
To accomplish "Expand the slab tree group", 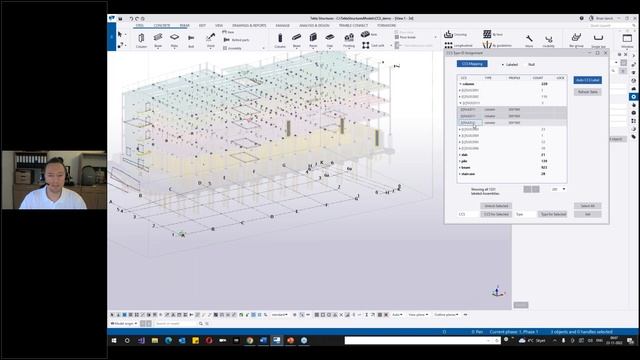I will tap(460, 155).
